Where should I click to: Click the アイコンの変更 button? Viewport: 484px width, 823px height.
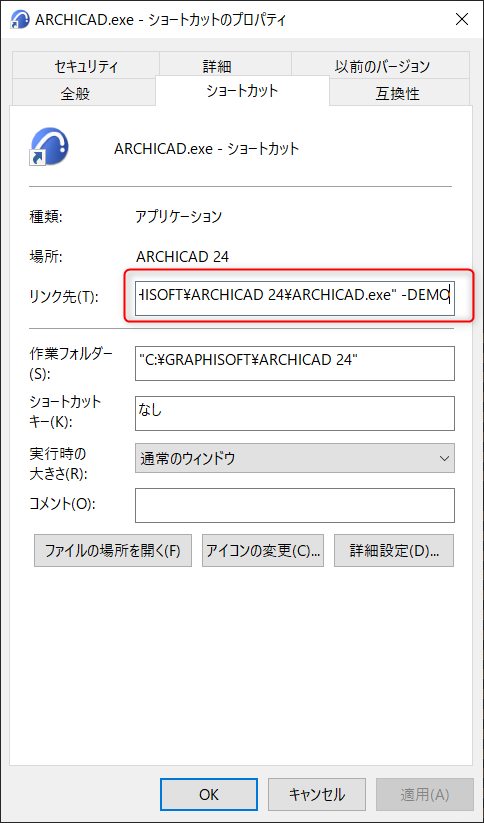(263, 551)
